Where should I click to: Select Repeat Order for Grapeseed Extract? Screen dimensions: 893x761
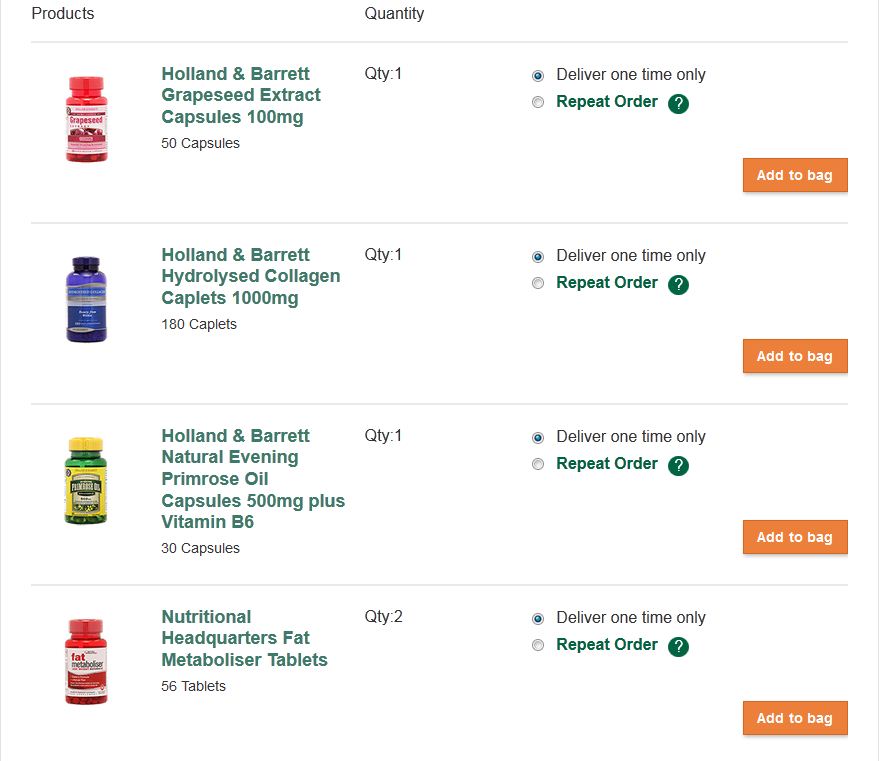tap(538, 102)
